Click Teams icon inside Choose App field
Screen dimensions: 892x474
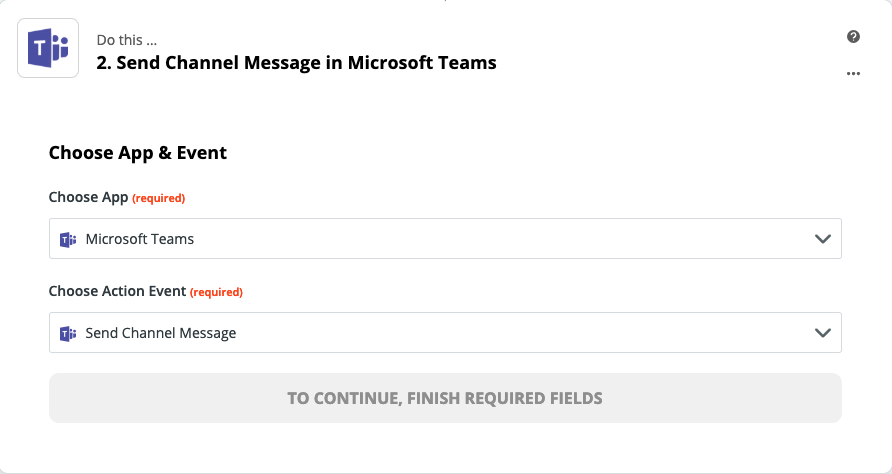[68, 240]
